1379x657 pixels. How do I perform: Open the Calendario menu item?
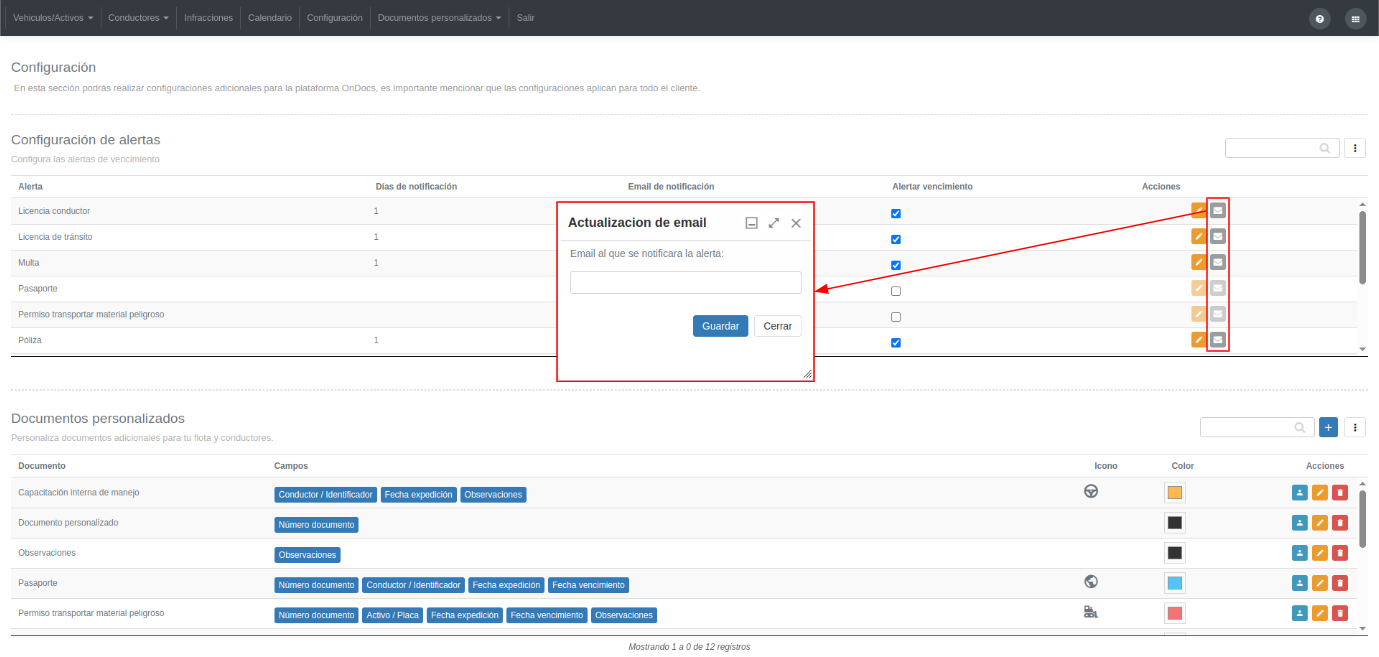(x=270, y=18)
